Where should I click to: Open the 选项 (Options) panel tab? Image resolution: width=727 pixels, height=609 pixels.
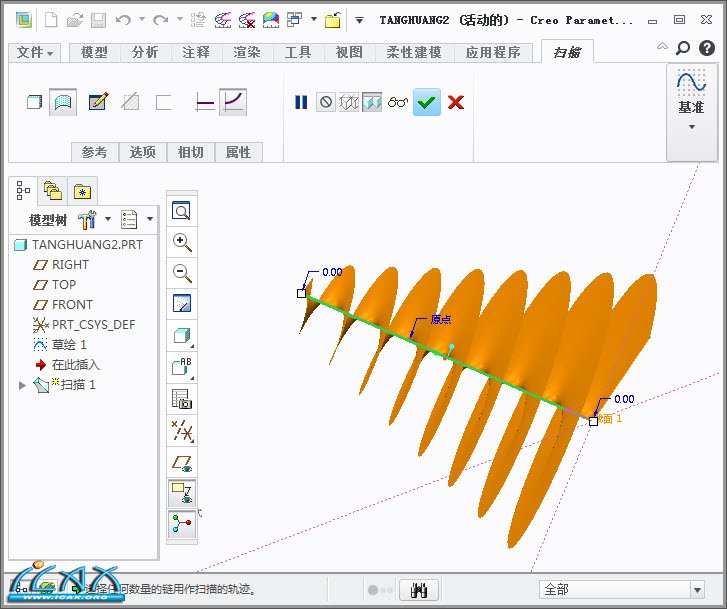[x=143, y=152]
